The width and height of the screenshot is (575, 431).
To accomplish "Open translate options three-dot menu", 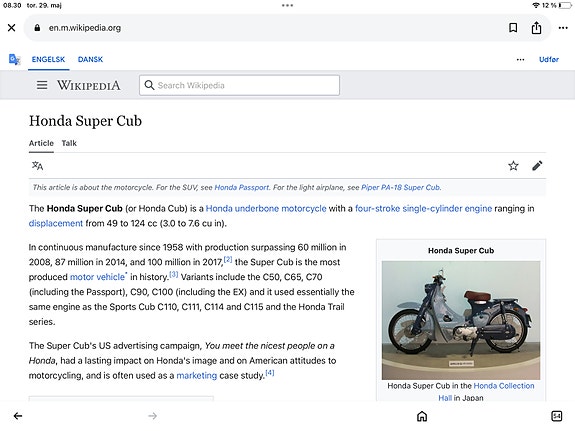I will (x=520, y=59).
